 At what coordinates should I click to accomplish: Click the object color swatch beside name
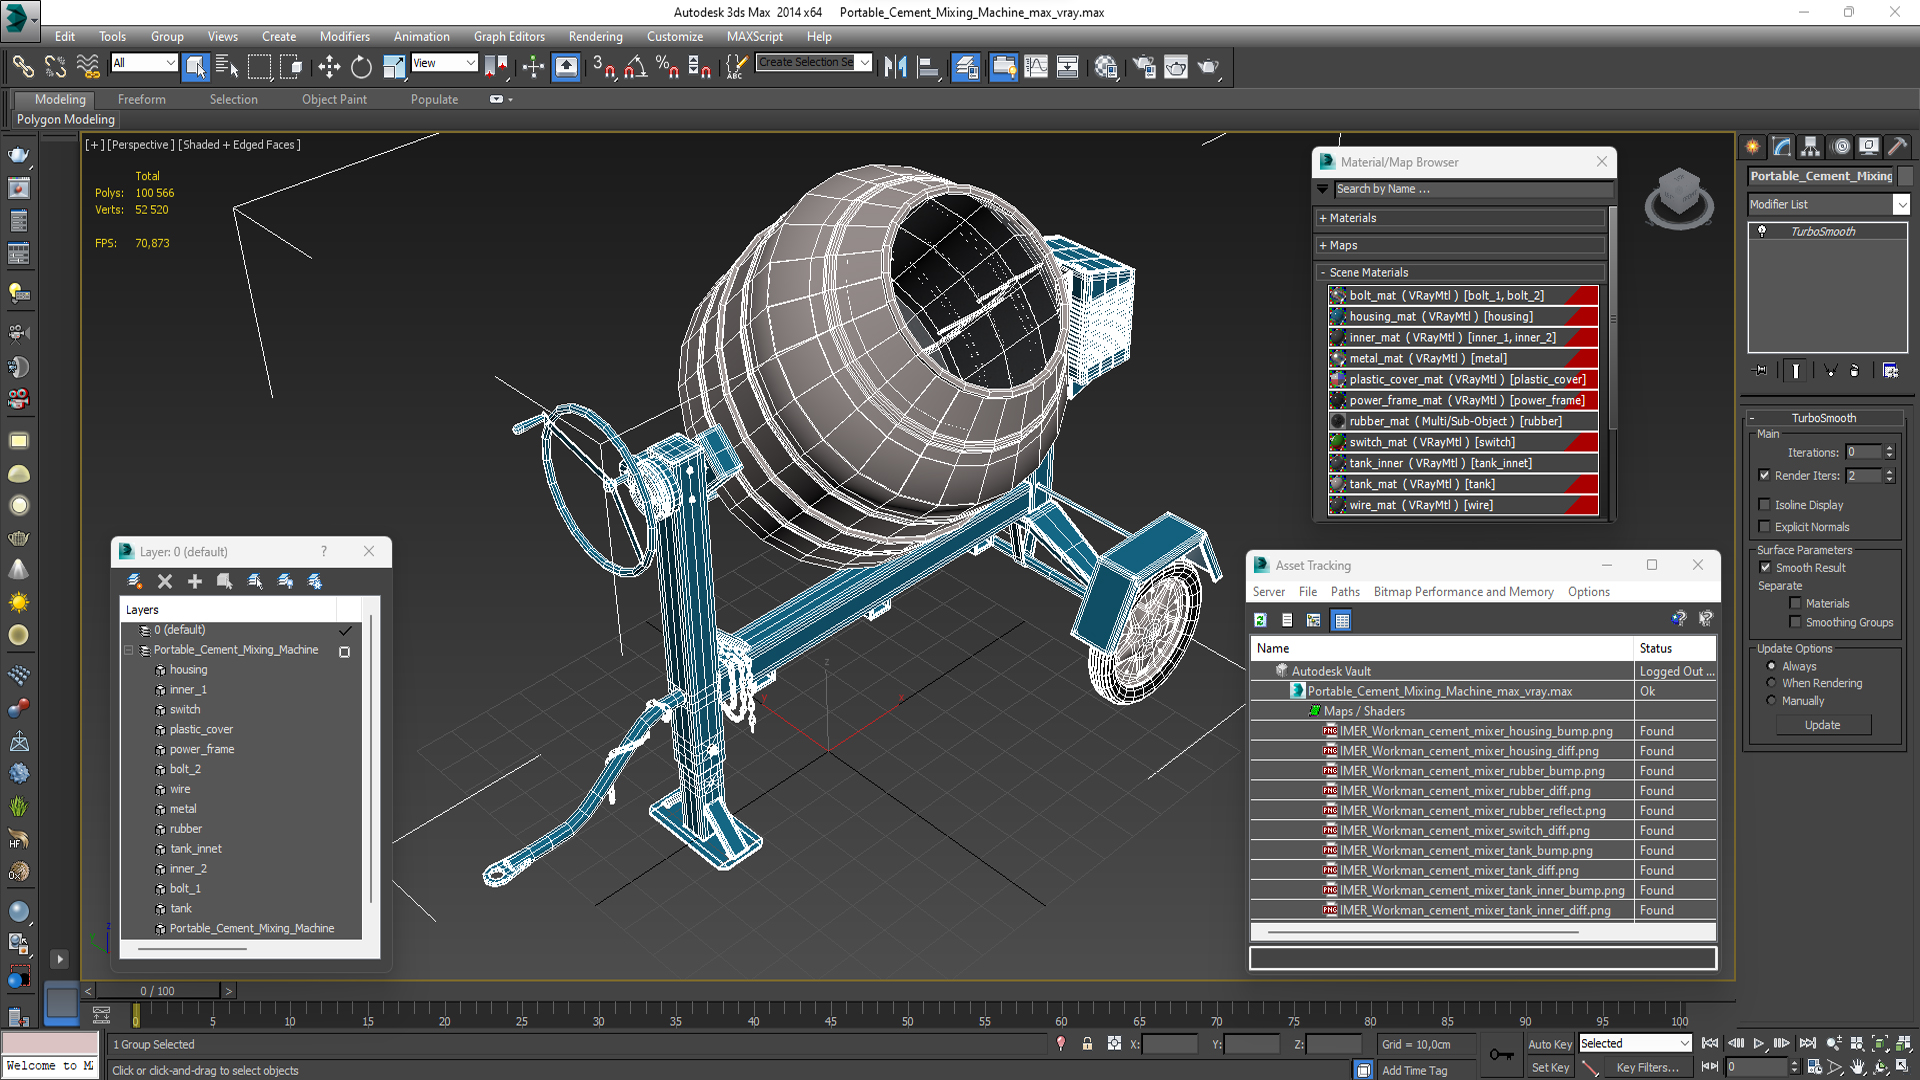coord(1905,176)
